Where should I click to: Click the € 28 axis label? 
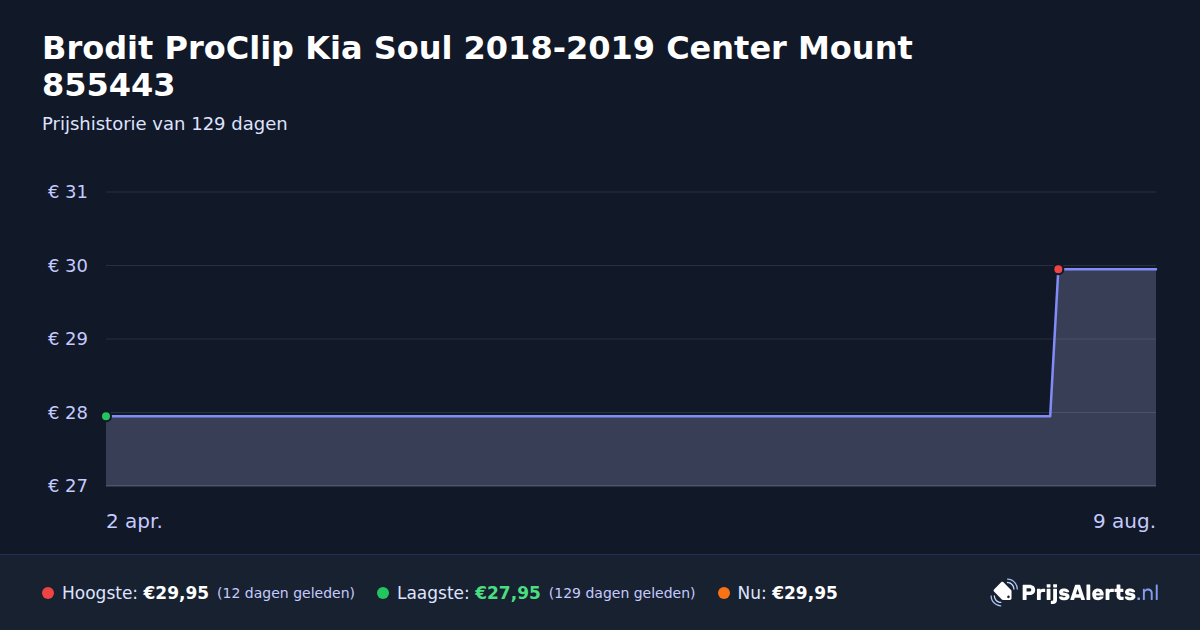[x=67, y=413]
